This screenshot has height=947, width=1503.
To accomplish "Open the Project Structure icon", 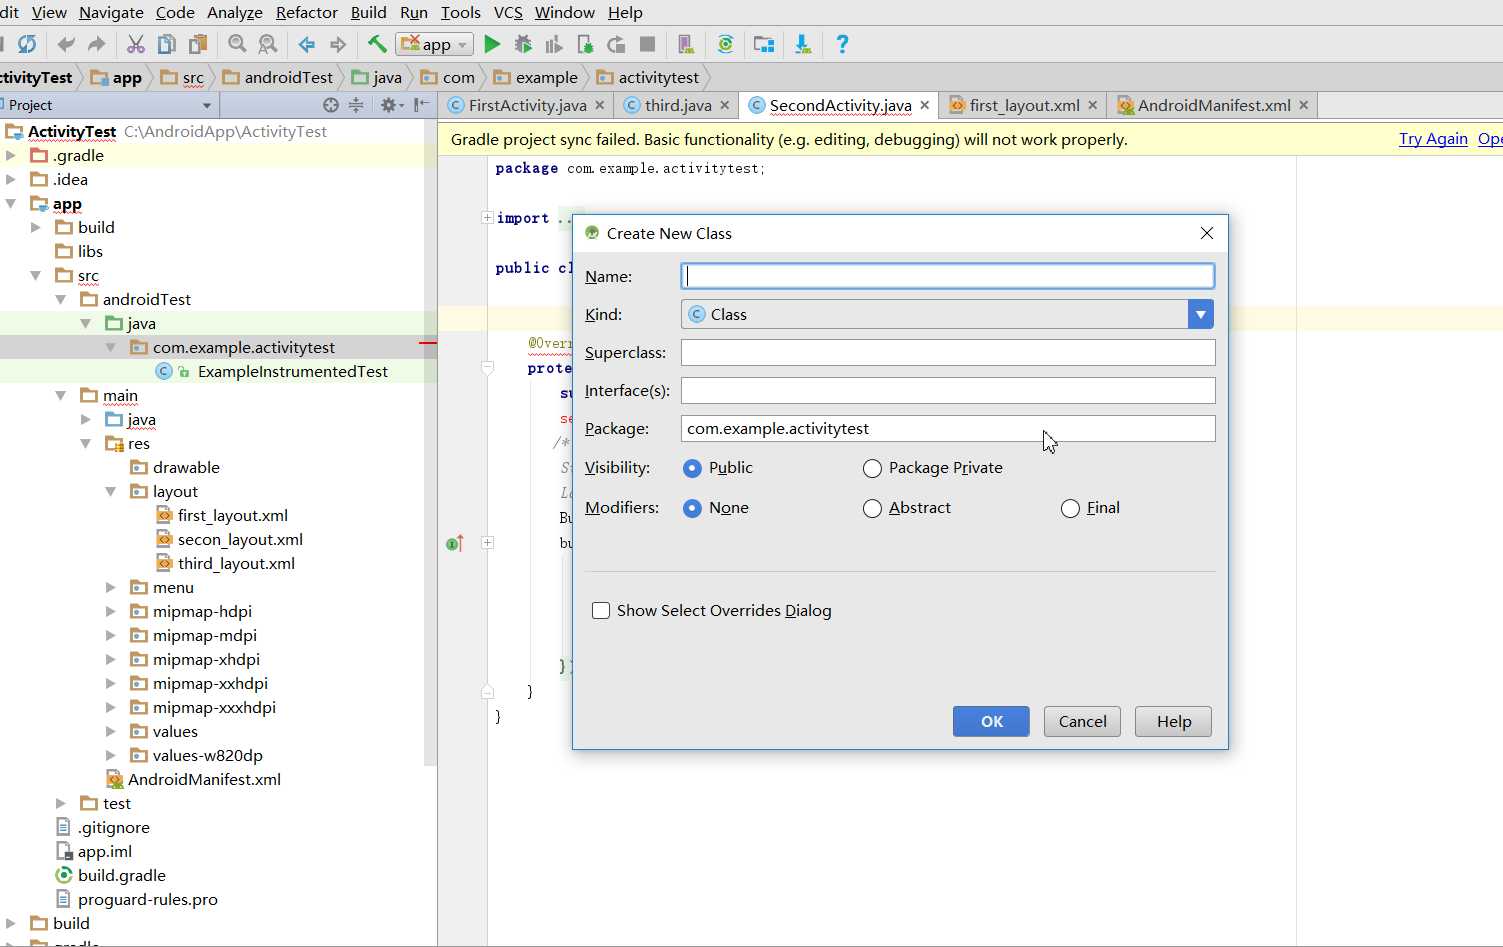I will (x=764, y=44).
